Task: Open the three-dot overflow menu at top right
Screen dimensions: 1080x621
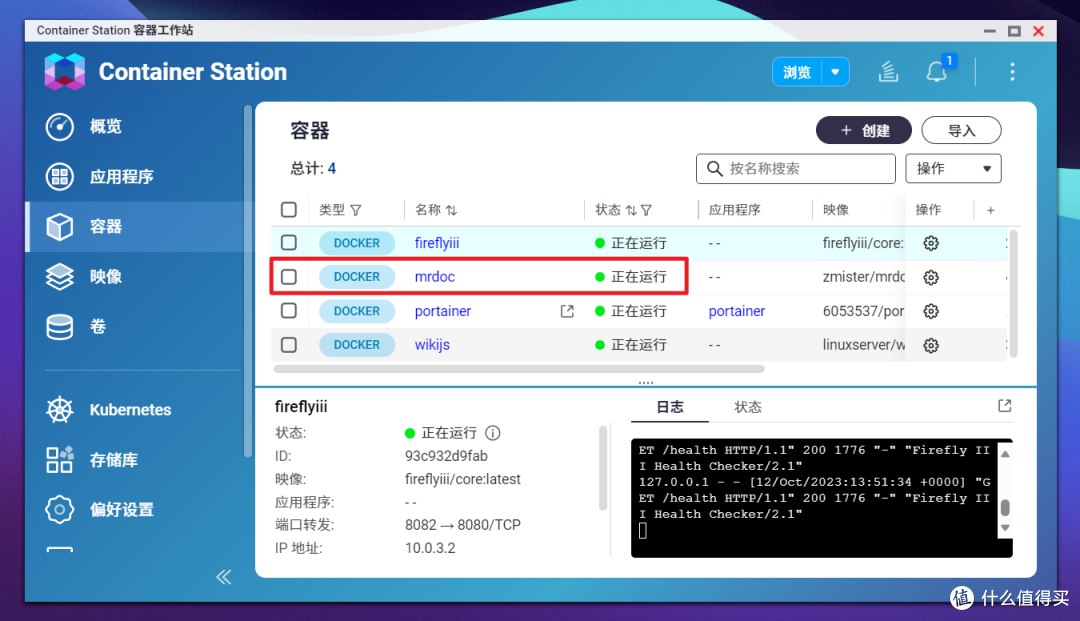Action: click(x=1012, y=71)
